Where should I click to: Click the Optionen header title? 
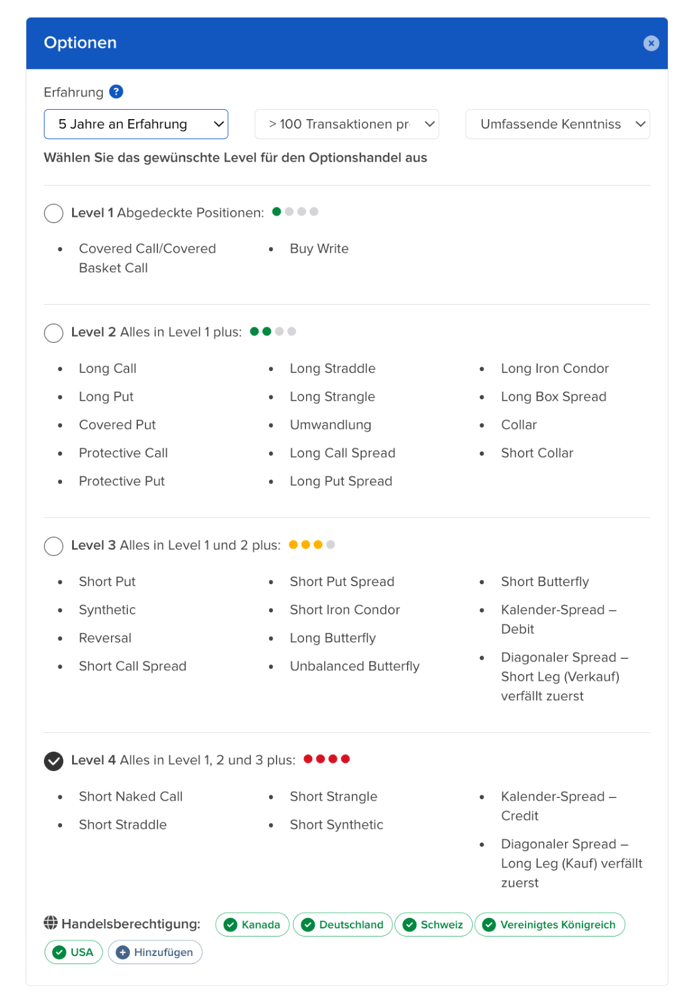click(80, 43)
